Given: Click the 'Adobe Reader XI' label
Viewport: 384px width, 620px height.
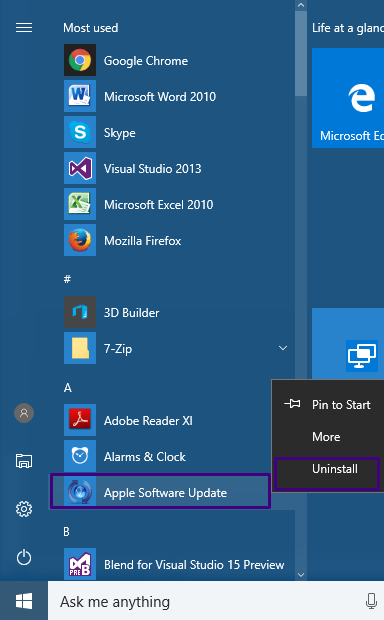Looking at the screenshot, I should (x=148, y=420).
